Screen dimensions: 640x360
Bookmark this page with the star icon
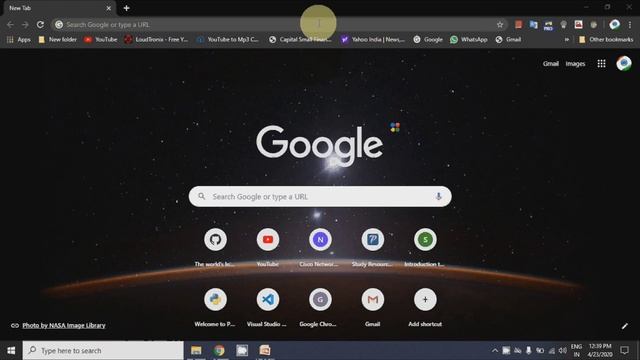pyautogui.click(x=500, y=24)
